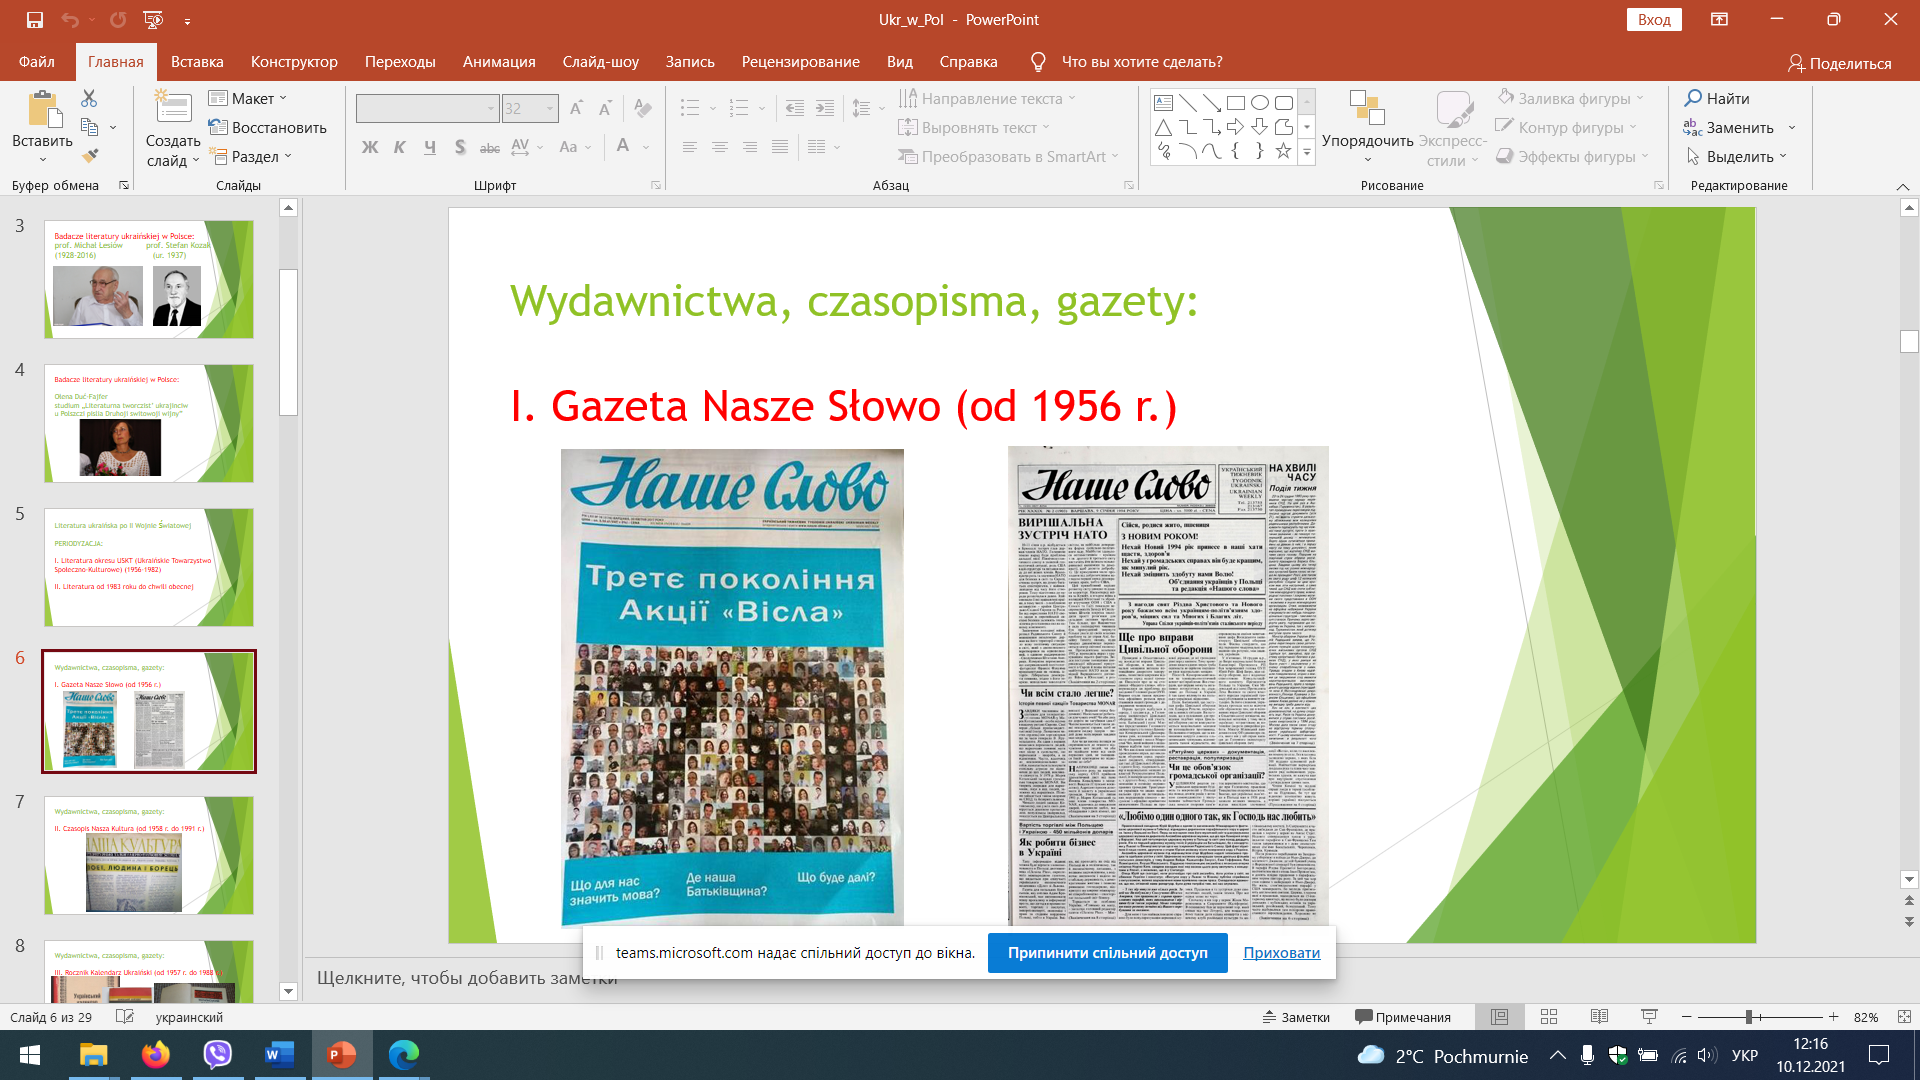
Task: Click the zoom slider in the status bar
Action: [x=1749, y=1017]
